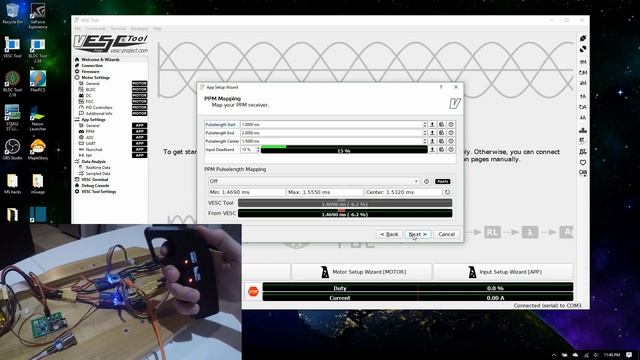Adjust the Pulselength End spinner arrows
The height and width of the screenshot is (360, 640).
point(425,133)
